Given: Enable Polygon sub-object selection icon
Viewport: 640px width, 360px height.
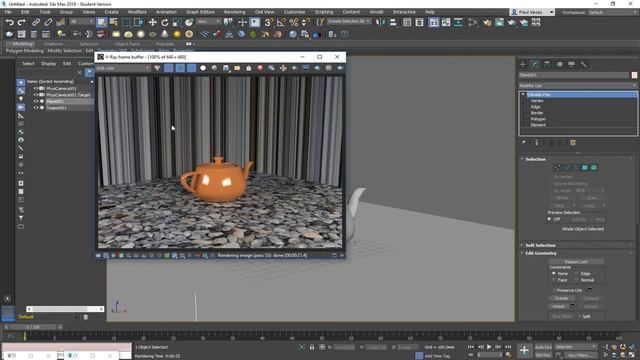Looking at the screenshot, I should 584,168.
